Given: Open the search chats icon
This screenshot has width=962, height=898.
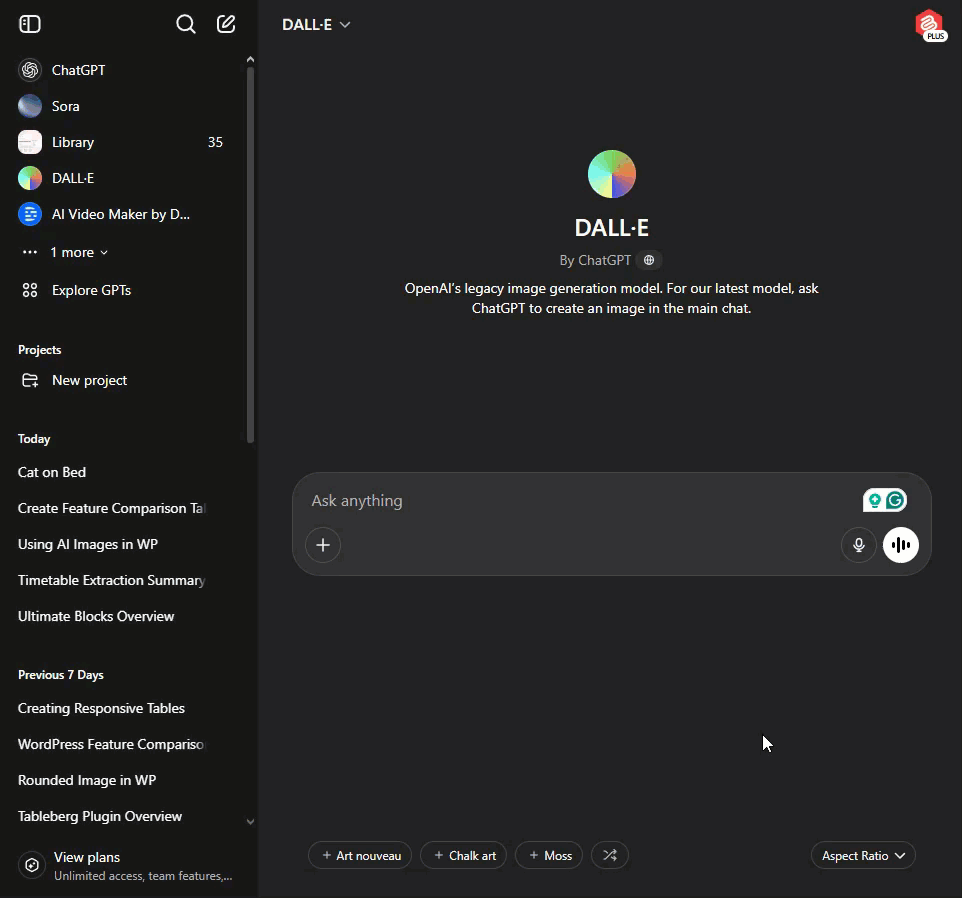Looking at the screenshot, I should (186, 24).
